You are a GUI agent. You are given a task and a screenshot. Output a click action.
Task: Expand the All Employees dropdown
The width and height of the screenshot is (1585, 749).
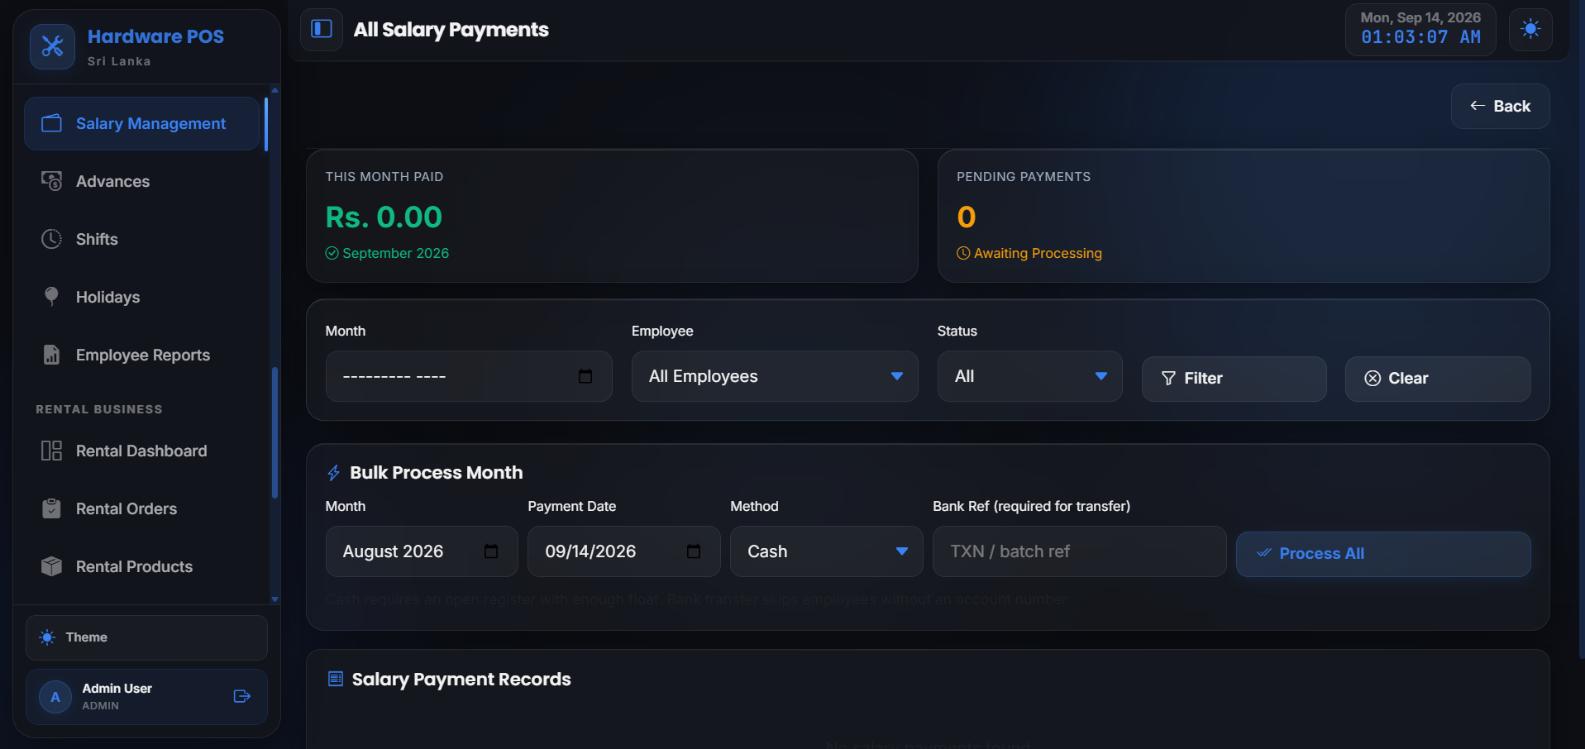pos(775,376)
